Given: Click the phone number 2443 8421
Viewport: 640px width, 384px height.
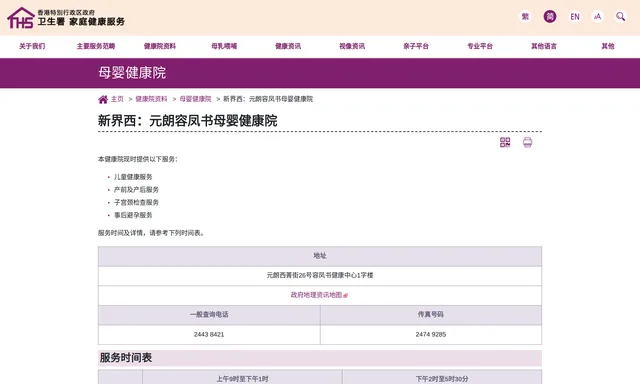Looking at the screenshot, I should (209, 335).
